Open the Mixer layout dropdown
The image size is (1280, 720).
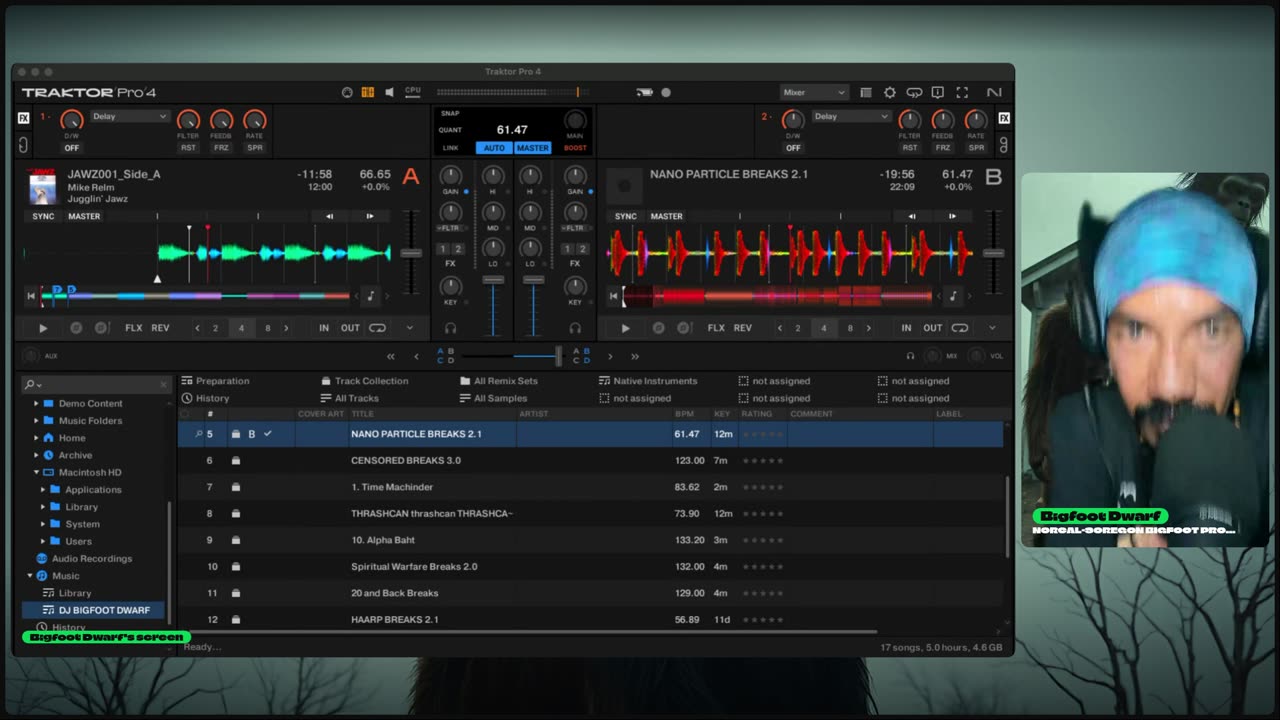coord(814,93)
